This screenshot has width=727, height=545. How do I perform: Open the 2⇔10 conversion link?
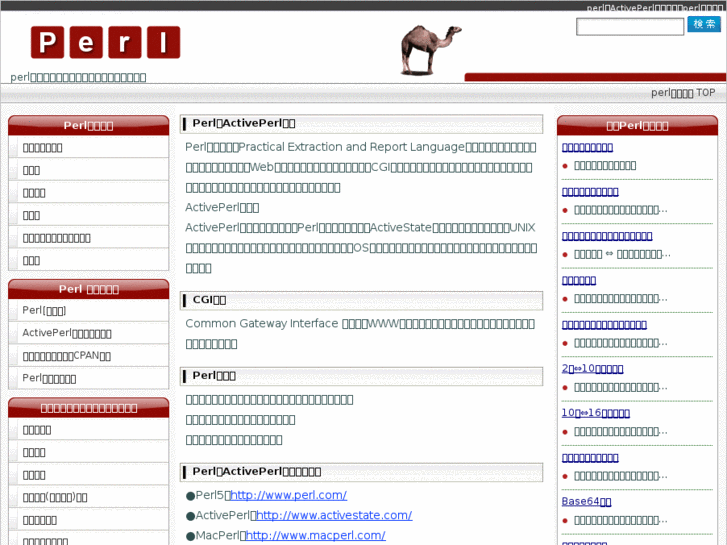[592, 369]
